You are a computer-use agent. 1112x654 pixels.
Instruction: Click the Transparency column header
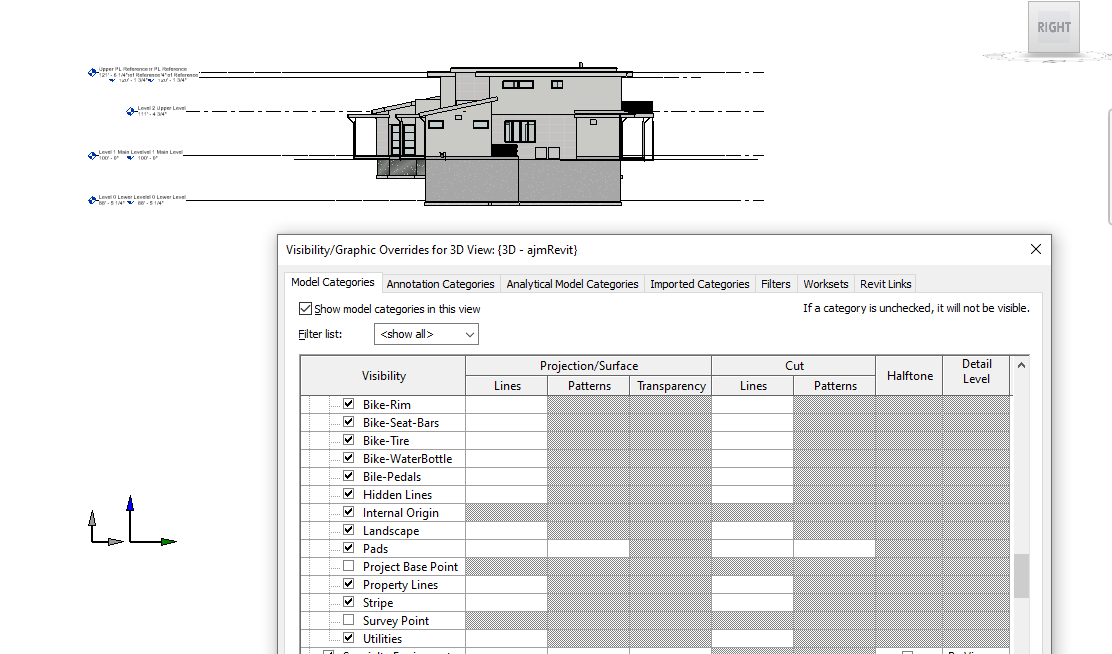tap(671, 386)
